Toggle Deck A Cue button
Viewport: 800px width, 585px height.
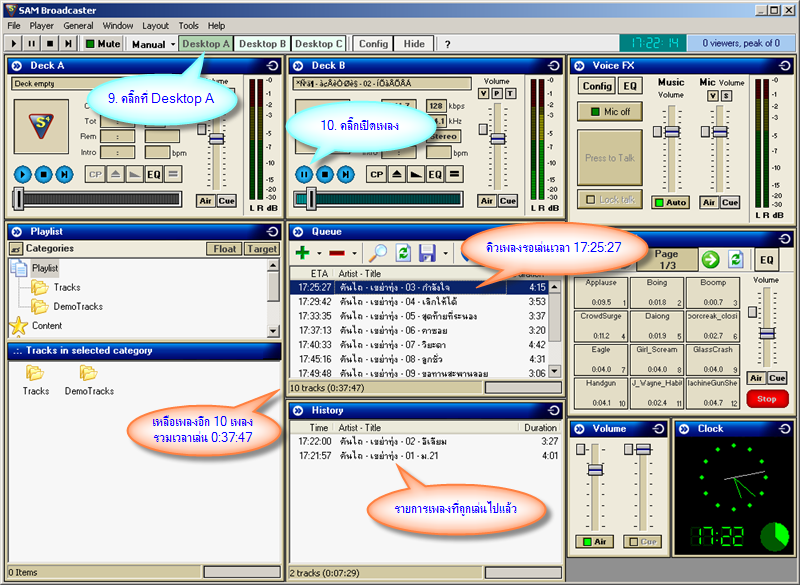coord(227,201)
